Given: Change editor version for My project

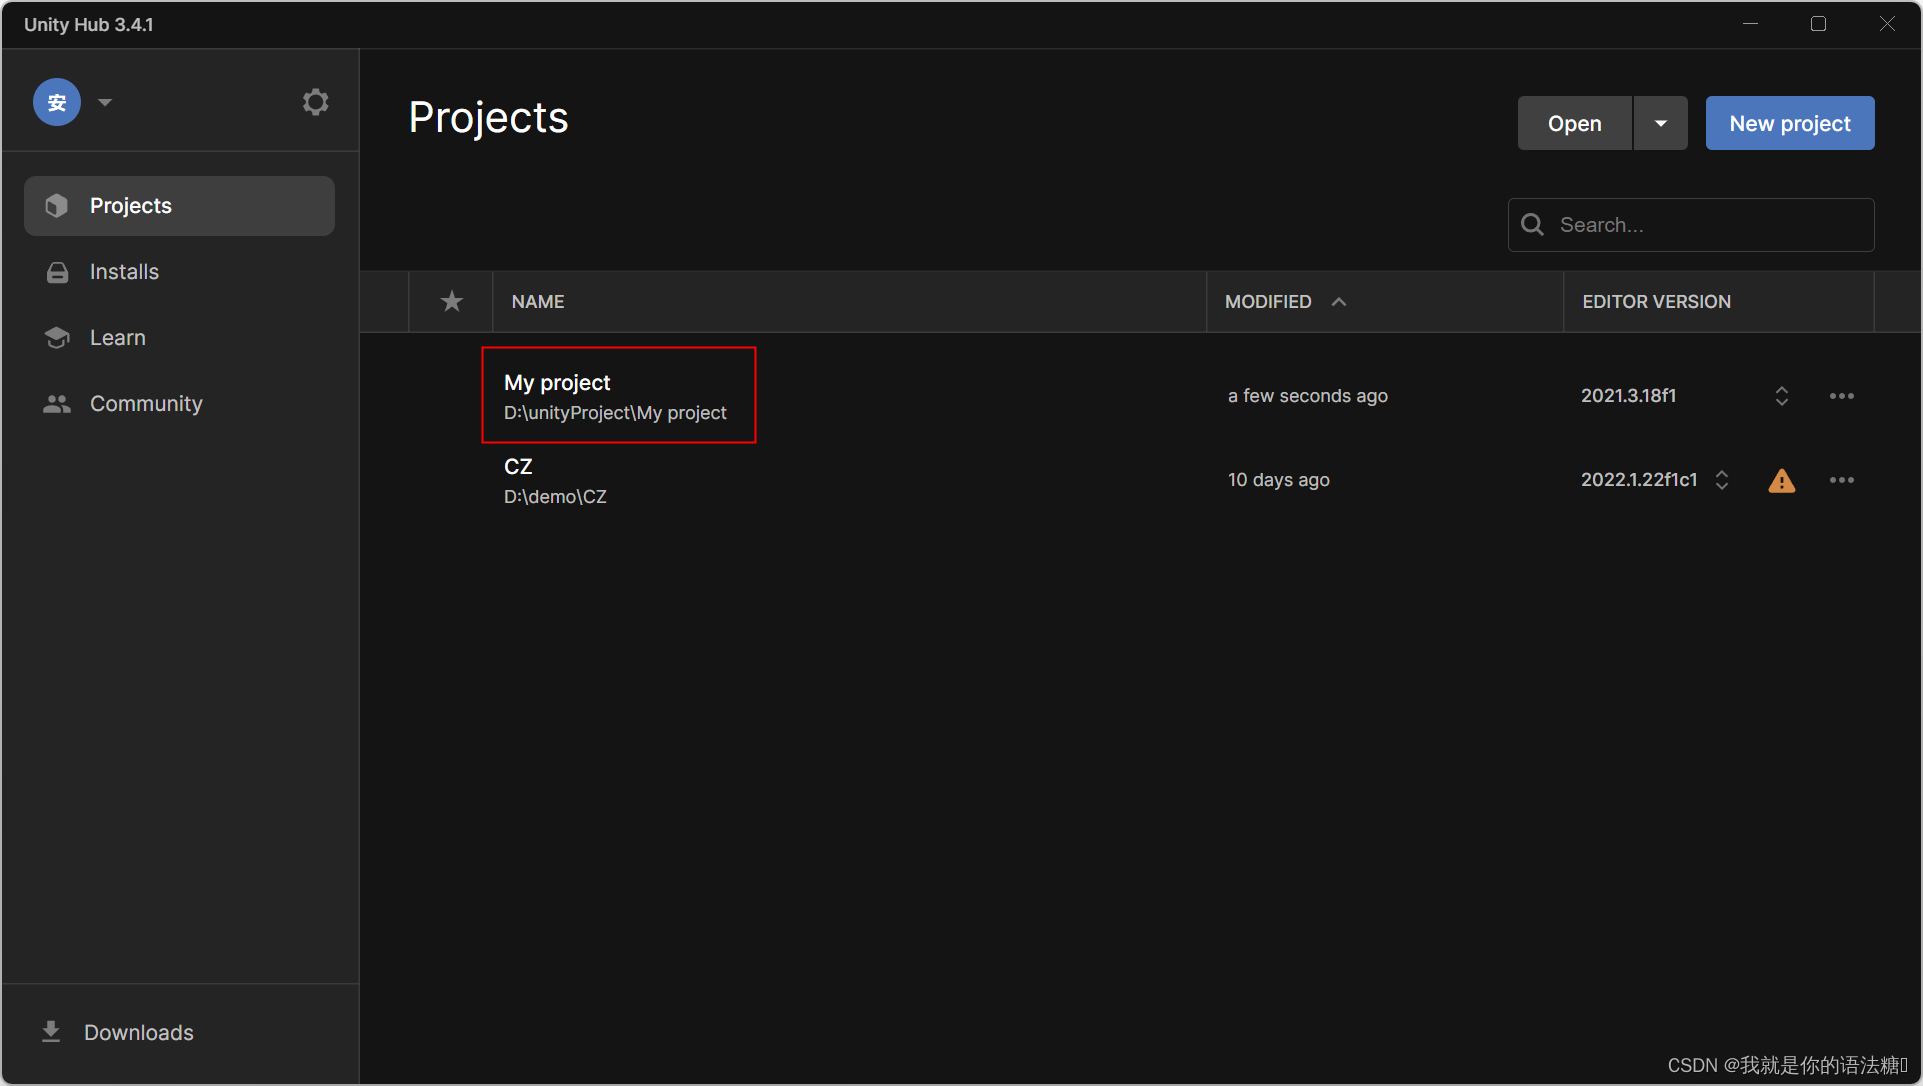Looking at the screenshot, I should tap(1781, 396).
